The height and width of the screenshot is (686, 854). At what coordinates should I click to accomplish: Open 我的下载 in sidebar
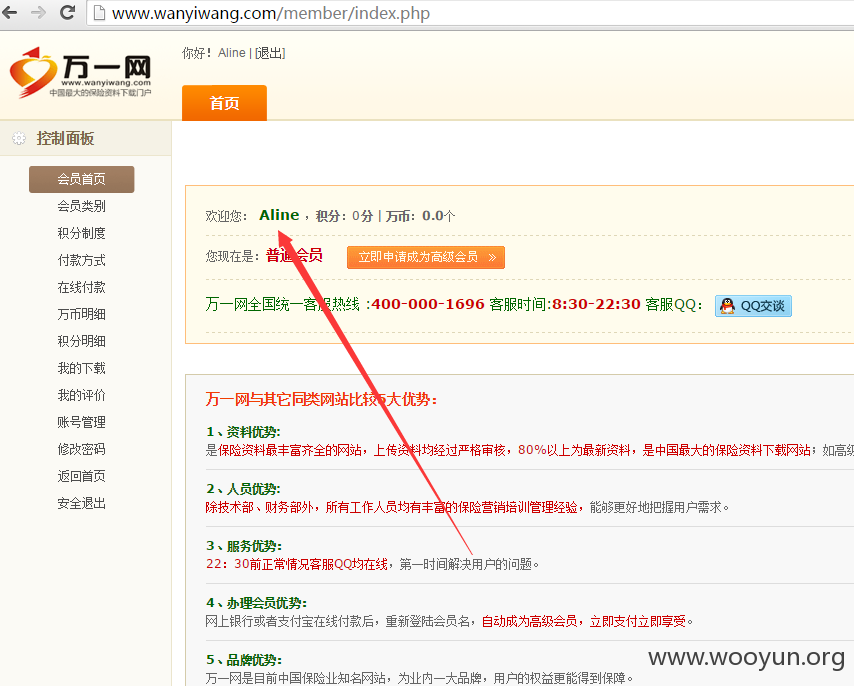82,368
